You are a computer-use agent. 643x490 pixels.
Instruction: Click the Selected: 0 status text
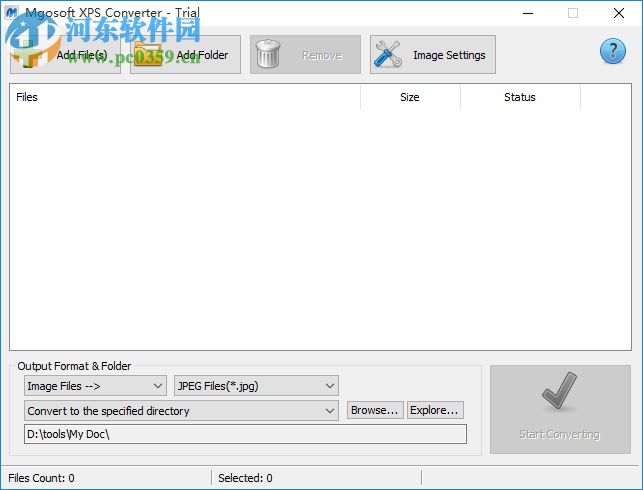tap(245, 478)
